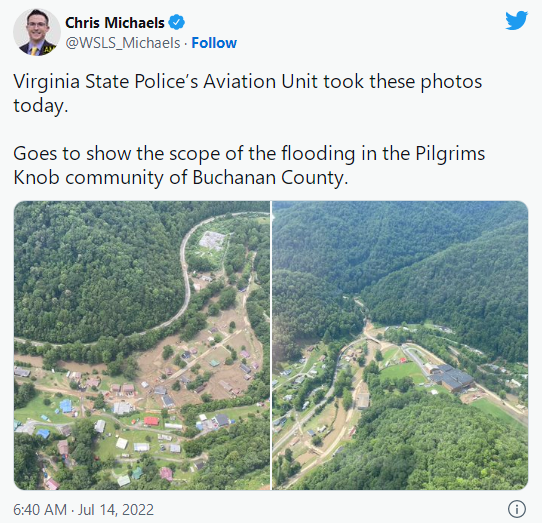542x523 pixels.
Task: Open Chris Michaels' profile avatar
Action: [37, 32]
